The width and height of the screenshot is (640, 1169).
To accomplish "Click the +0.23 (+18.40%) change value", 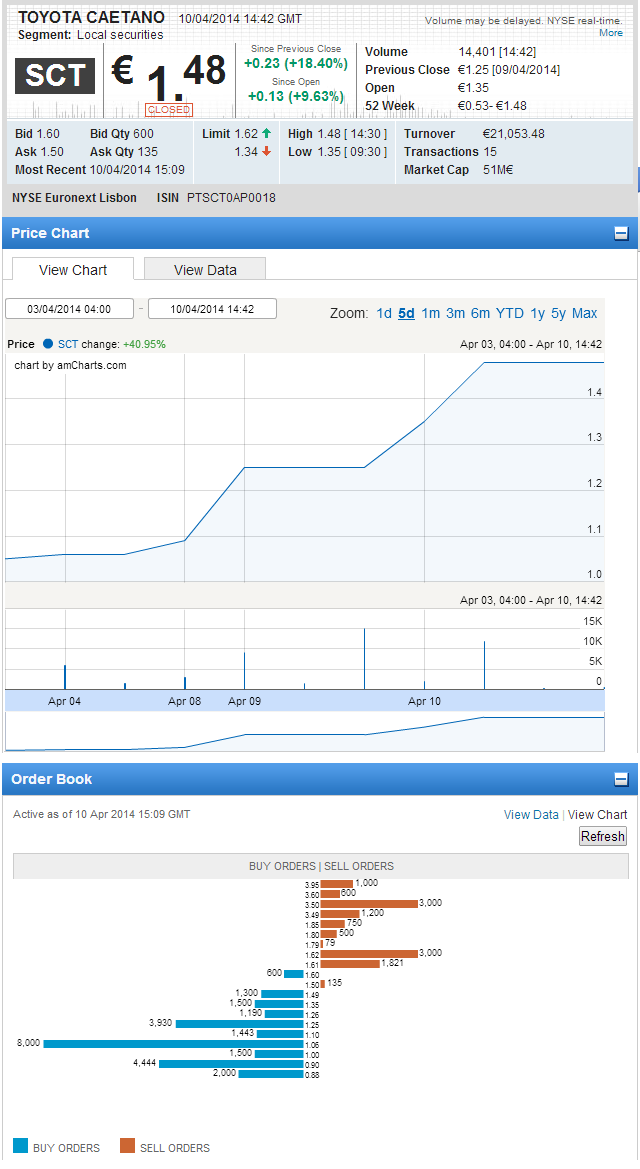I will tap(296, 63).
